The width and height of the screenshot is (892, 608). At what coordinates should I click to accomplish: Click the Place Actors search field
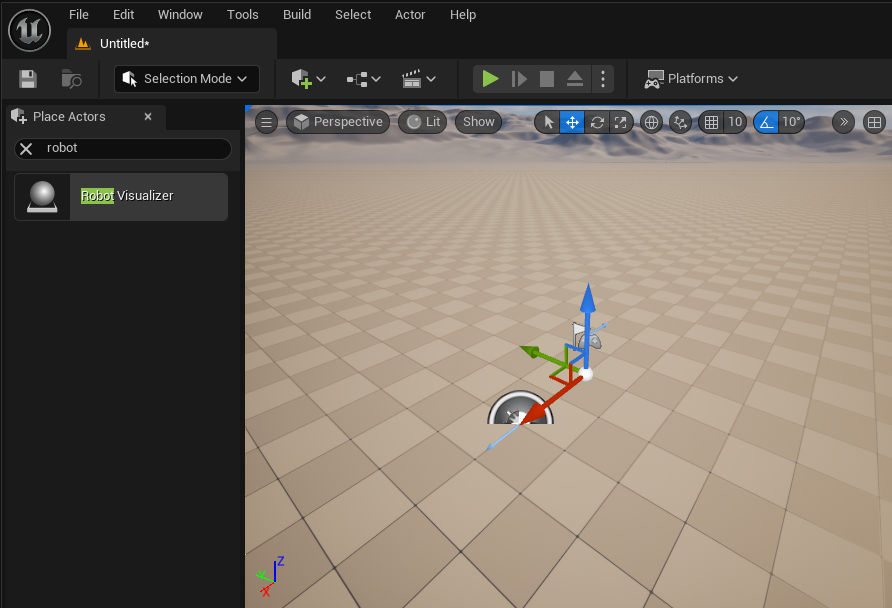pyautogui.click(x=123, y=148)
